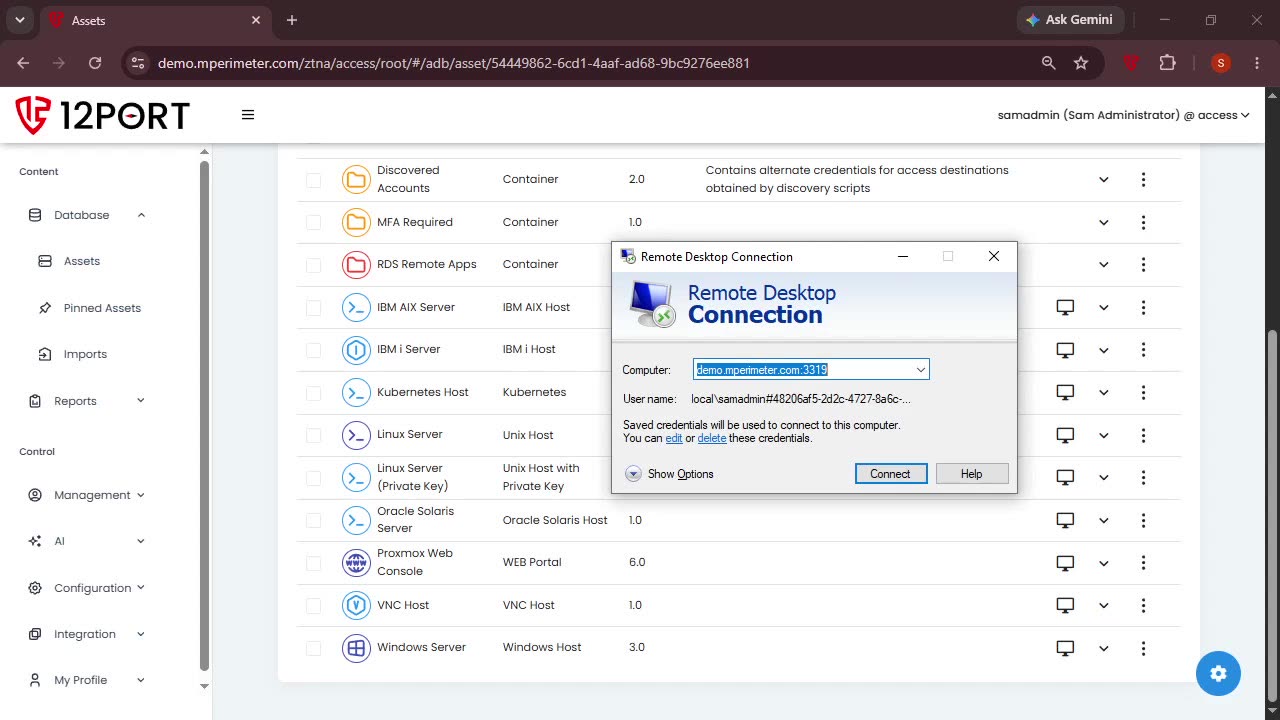This screenshot has width=1280, height=720.
Task: Open remote session for VNC Host monitor icon
Action: (x=1065, y=605)
